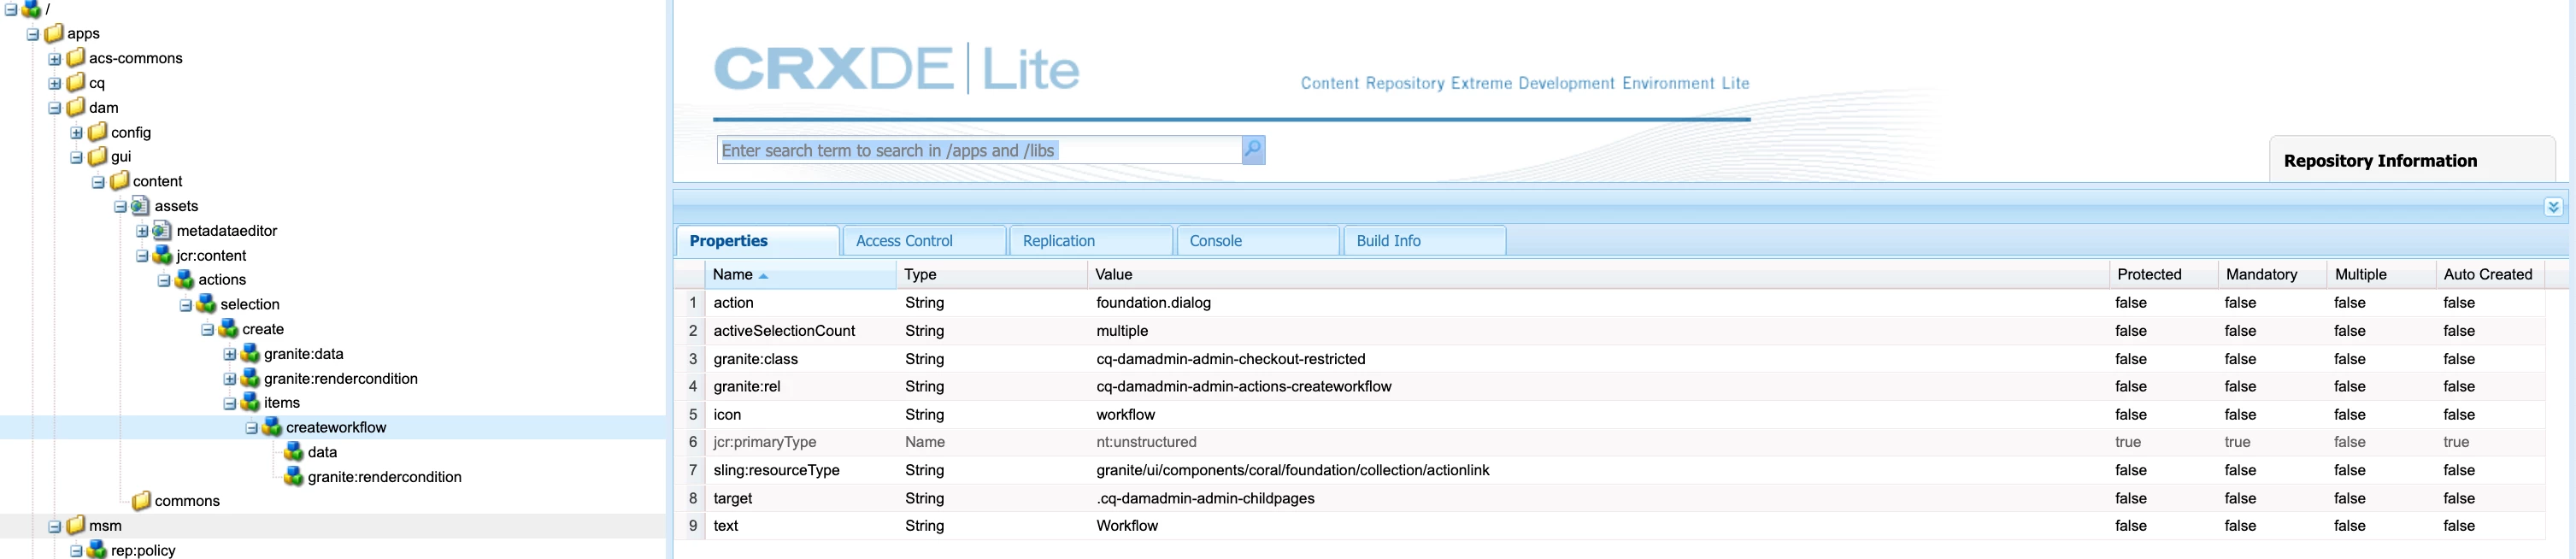Click the granite:data node icon

click(x=251, y=353)
